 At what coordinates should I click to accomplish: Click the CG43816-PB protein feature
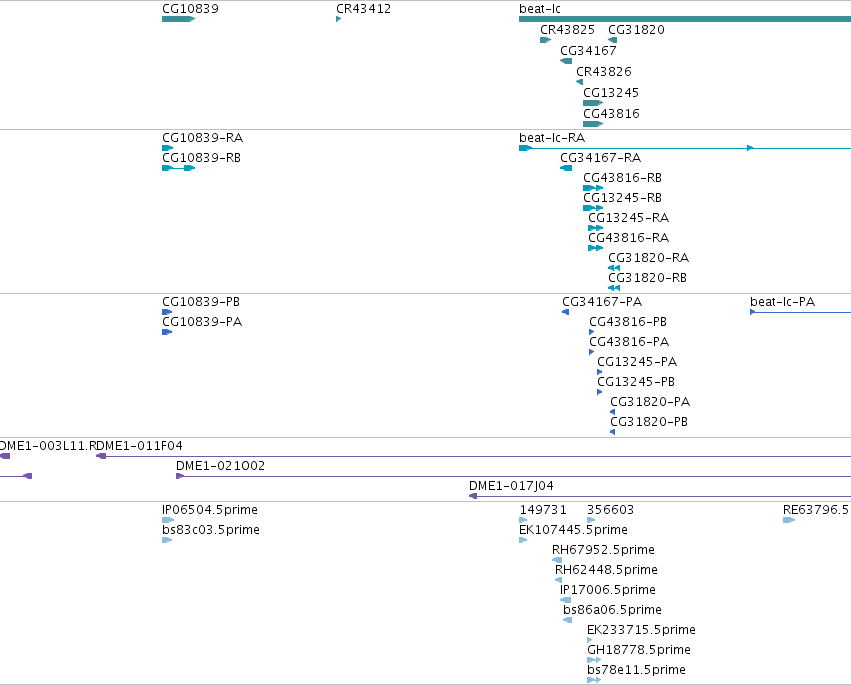coord(592,332)
